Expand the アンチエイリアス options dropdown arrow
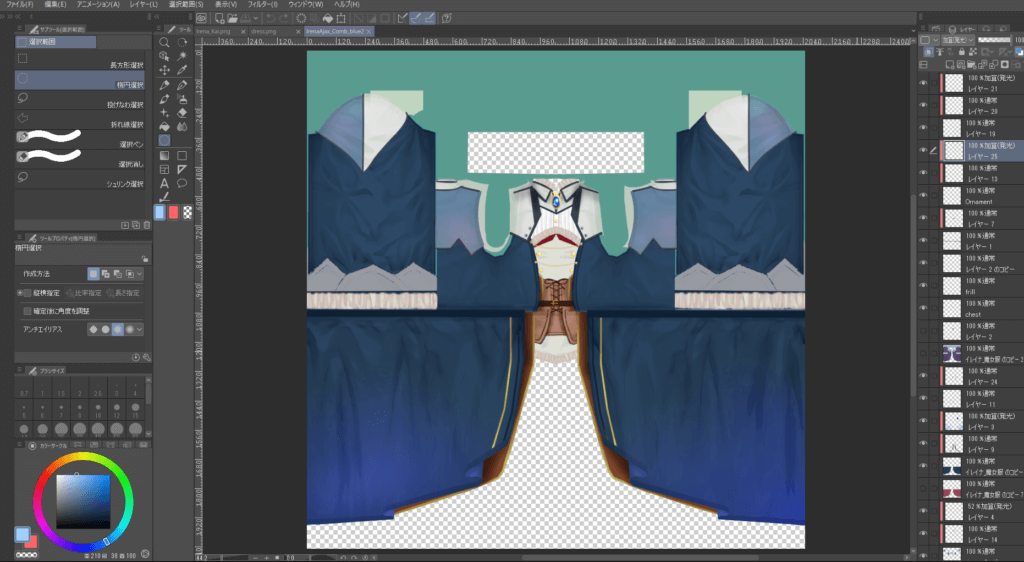 point(140,330)
